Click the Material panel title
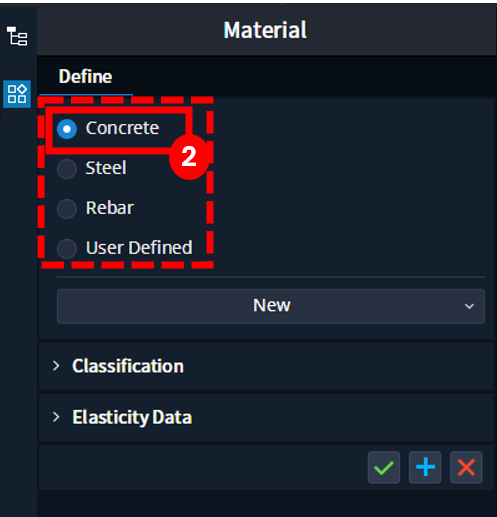 tap(265, 30)
